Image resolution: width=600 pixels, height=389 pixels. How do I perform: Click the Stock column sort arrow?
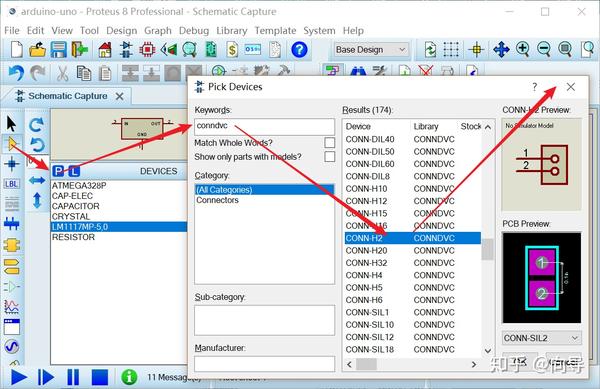click(488, 127)
